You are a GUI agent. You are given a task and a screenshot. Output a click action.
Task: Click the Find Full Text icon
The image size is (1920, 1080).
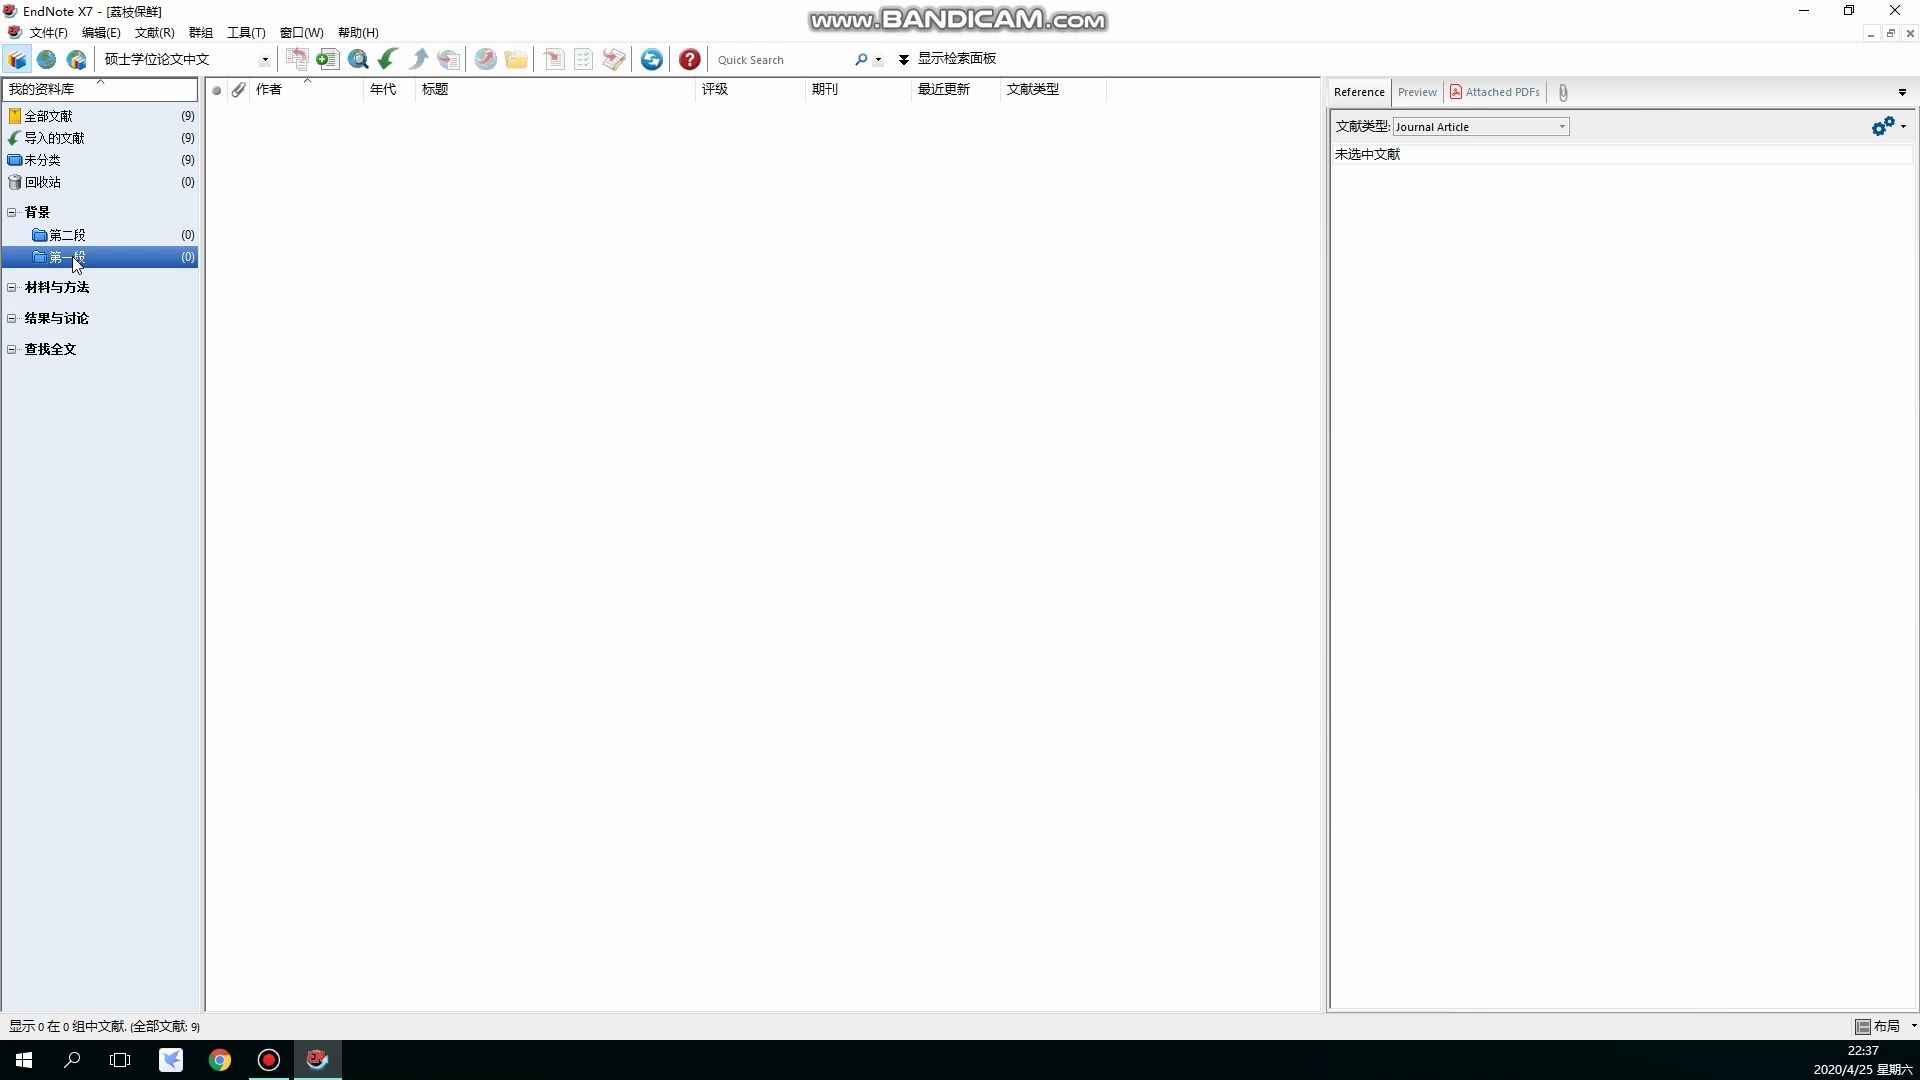(449, 60)
